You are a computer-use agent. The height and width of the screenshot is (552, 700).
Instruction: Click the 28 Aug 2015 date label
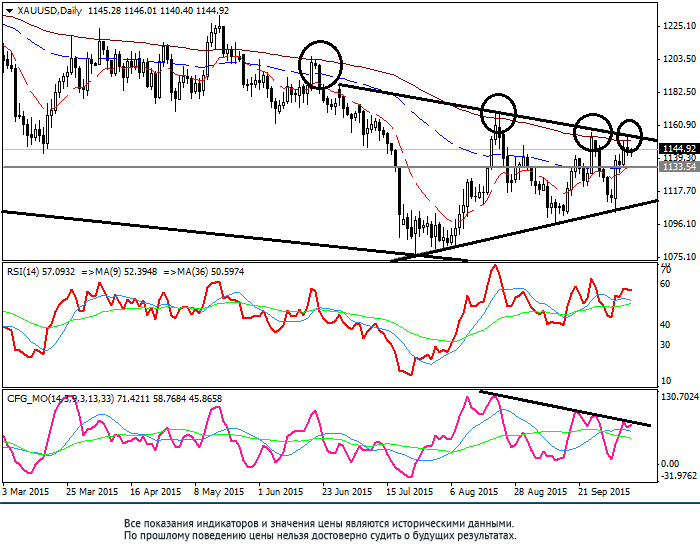click(x=540, y=492)
